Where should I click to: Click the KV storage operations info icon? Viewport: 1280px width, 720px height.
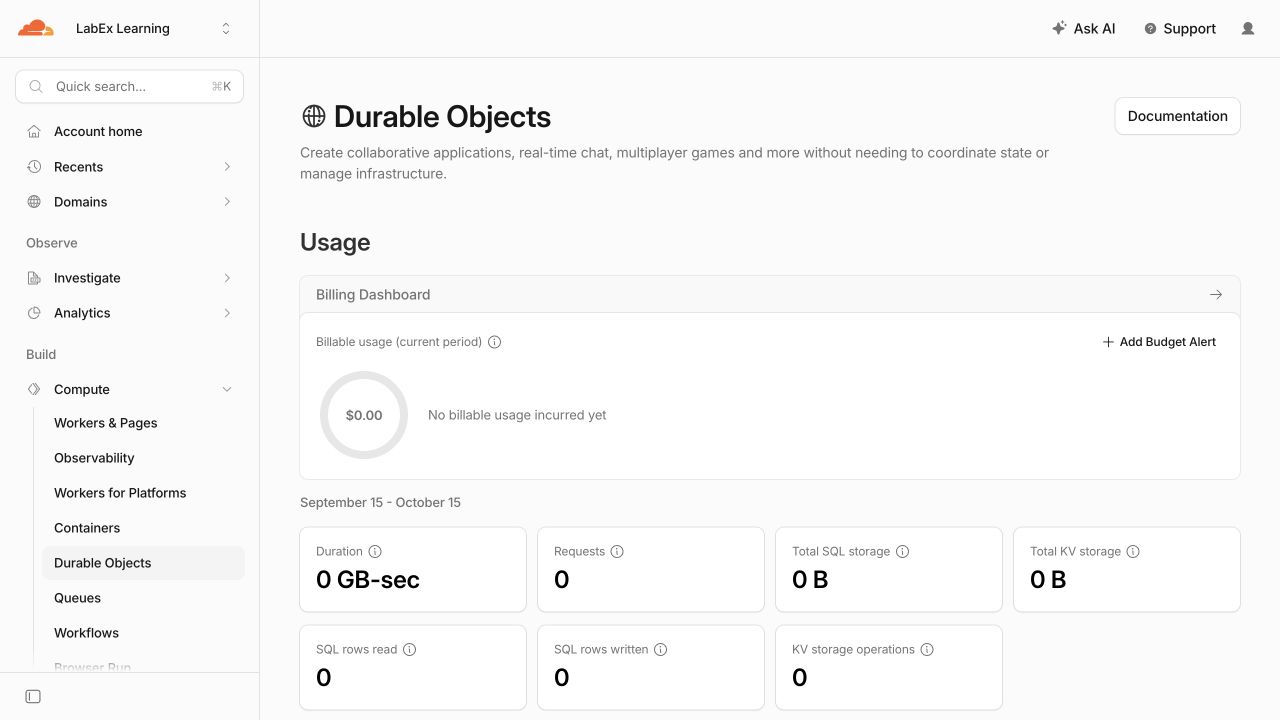927,650
